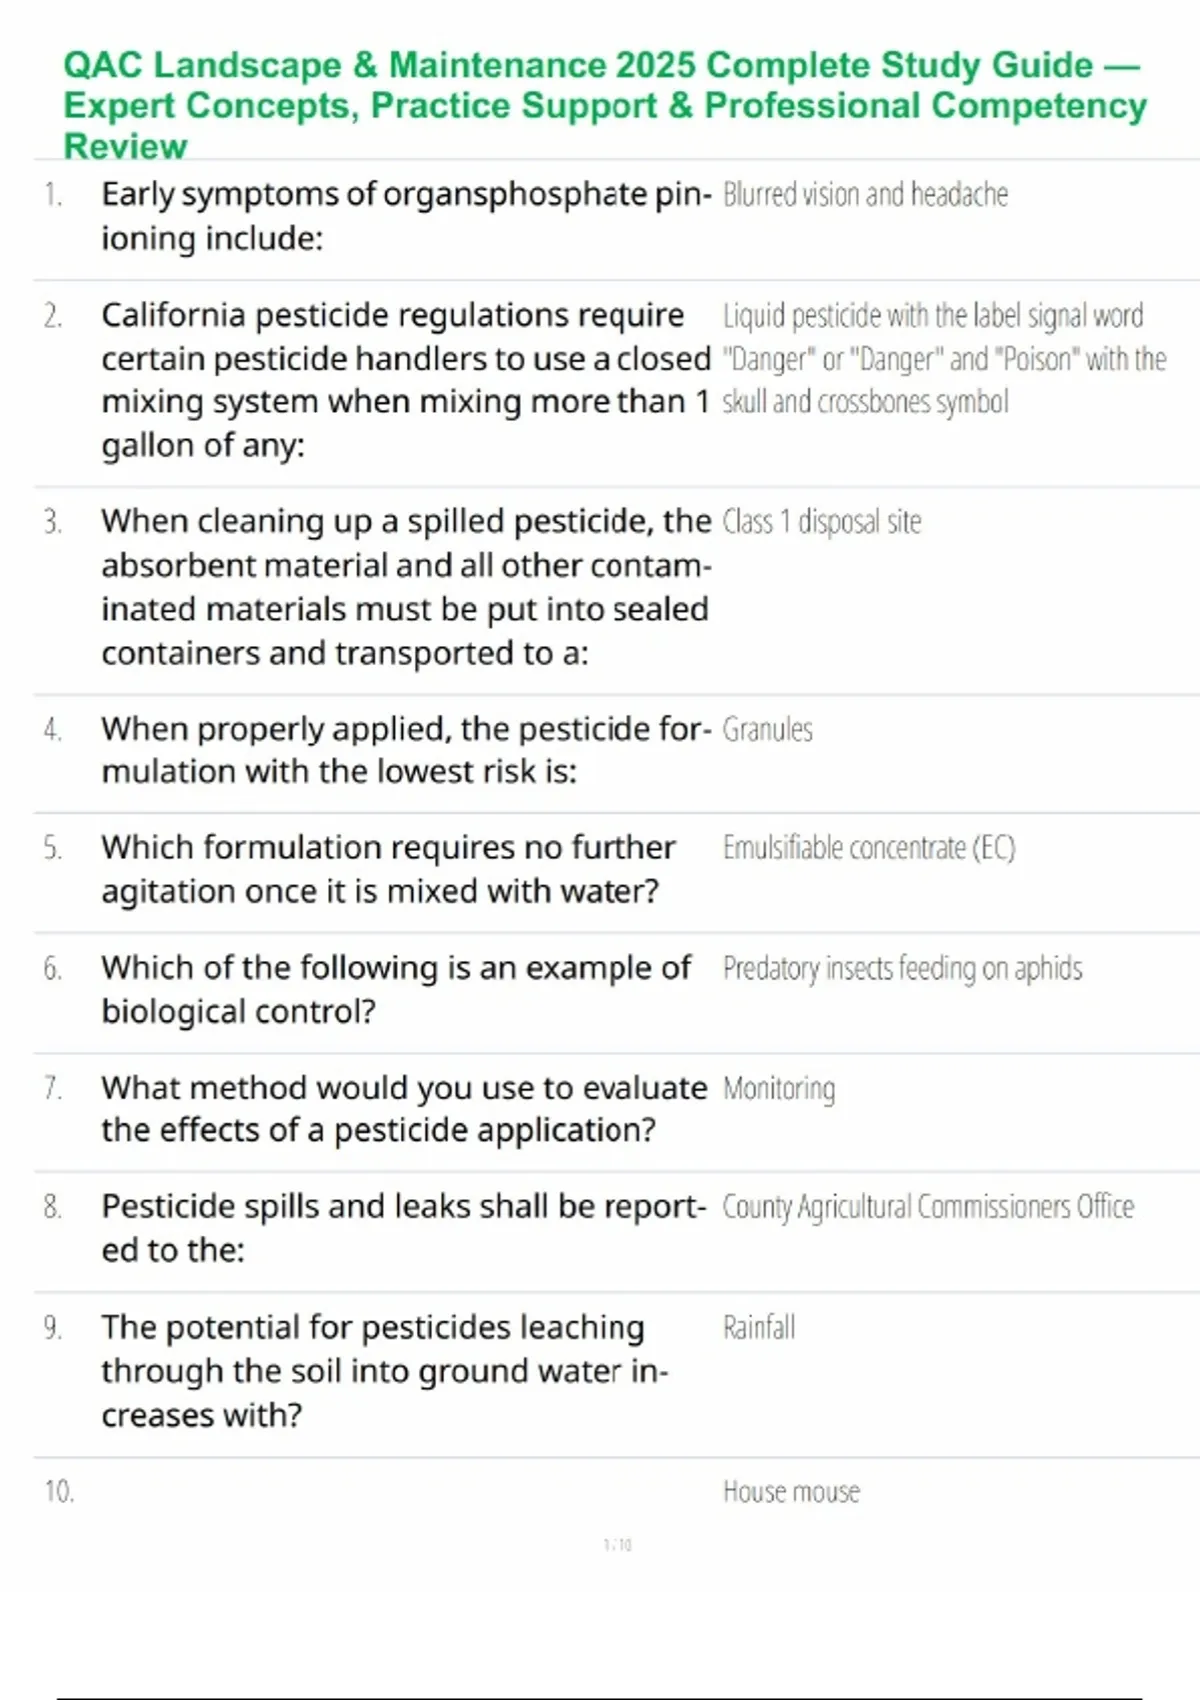Click the "Monitoring" answer text

[x=778, y=1088]
